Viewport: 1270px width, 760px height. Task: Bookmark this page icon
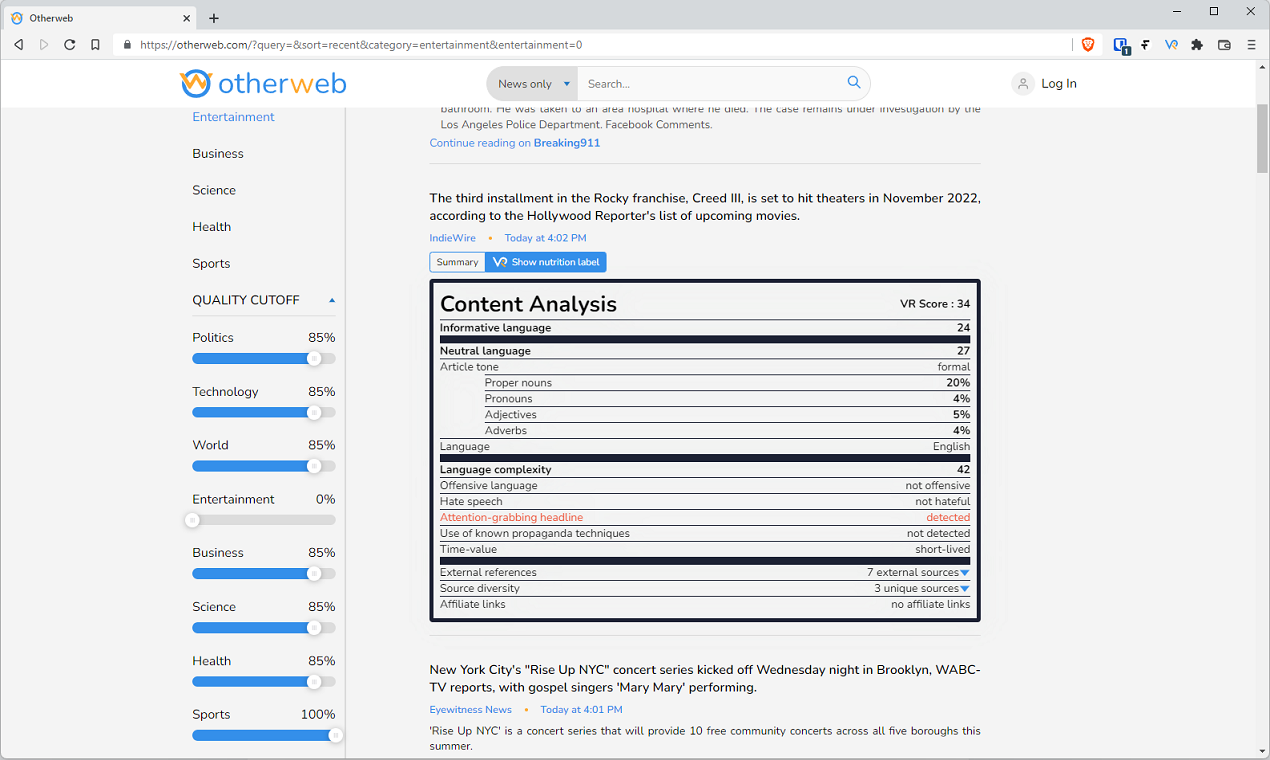click(95, 45)
